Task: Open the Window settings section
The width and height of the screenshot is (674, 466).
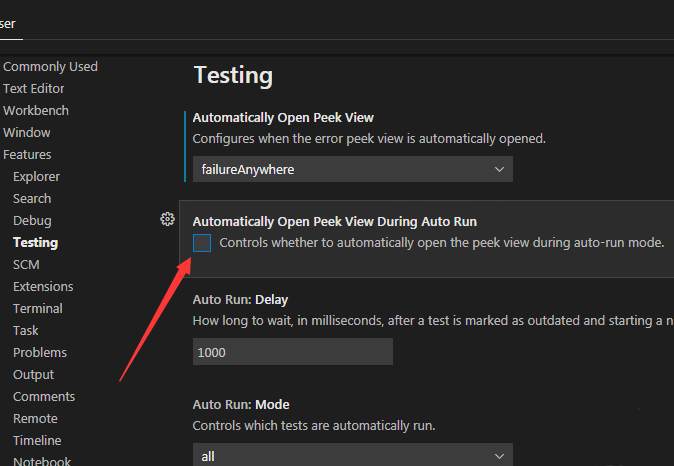Action: coord(27,133)
